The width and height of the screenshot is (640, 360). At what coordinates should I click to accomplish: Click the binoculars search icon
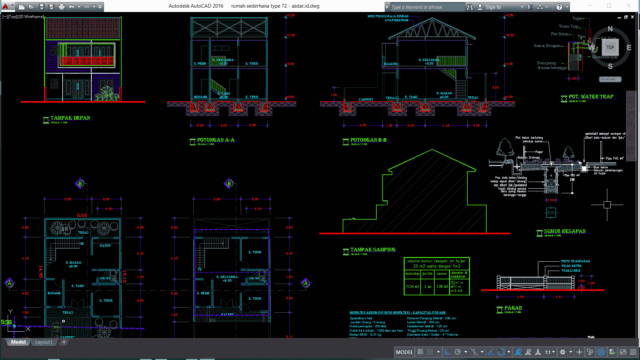pos(470,7)
